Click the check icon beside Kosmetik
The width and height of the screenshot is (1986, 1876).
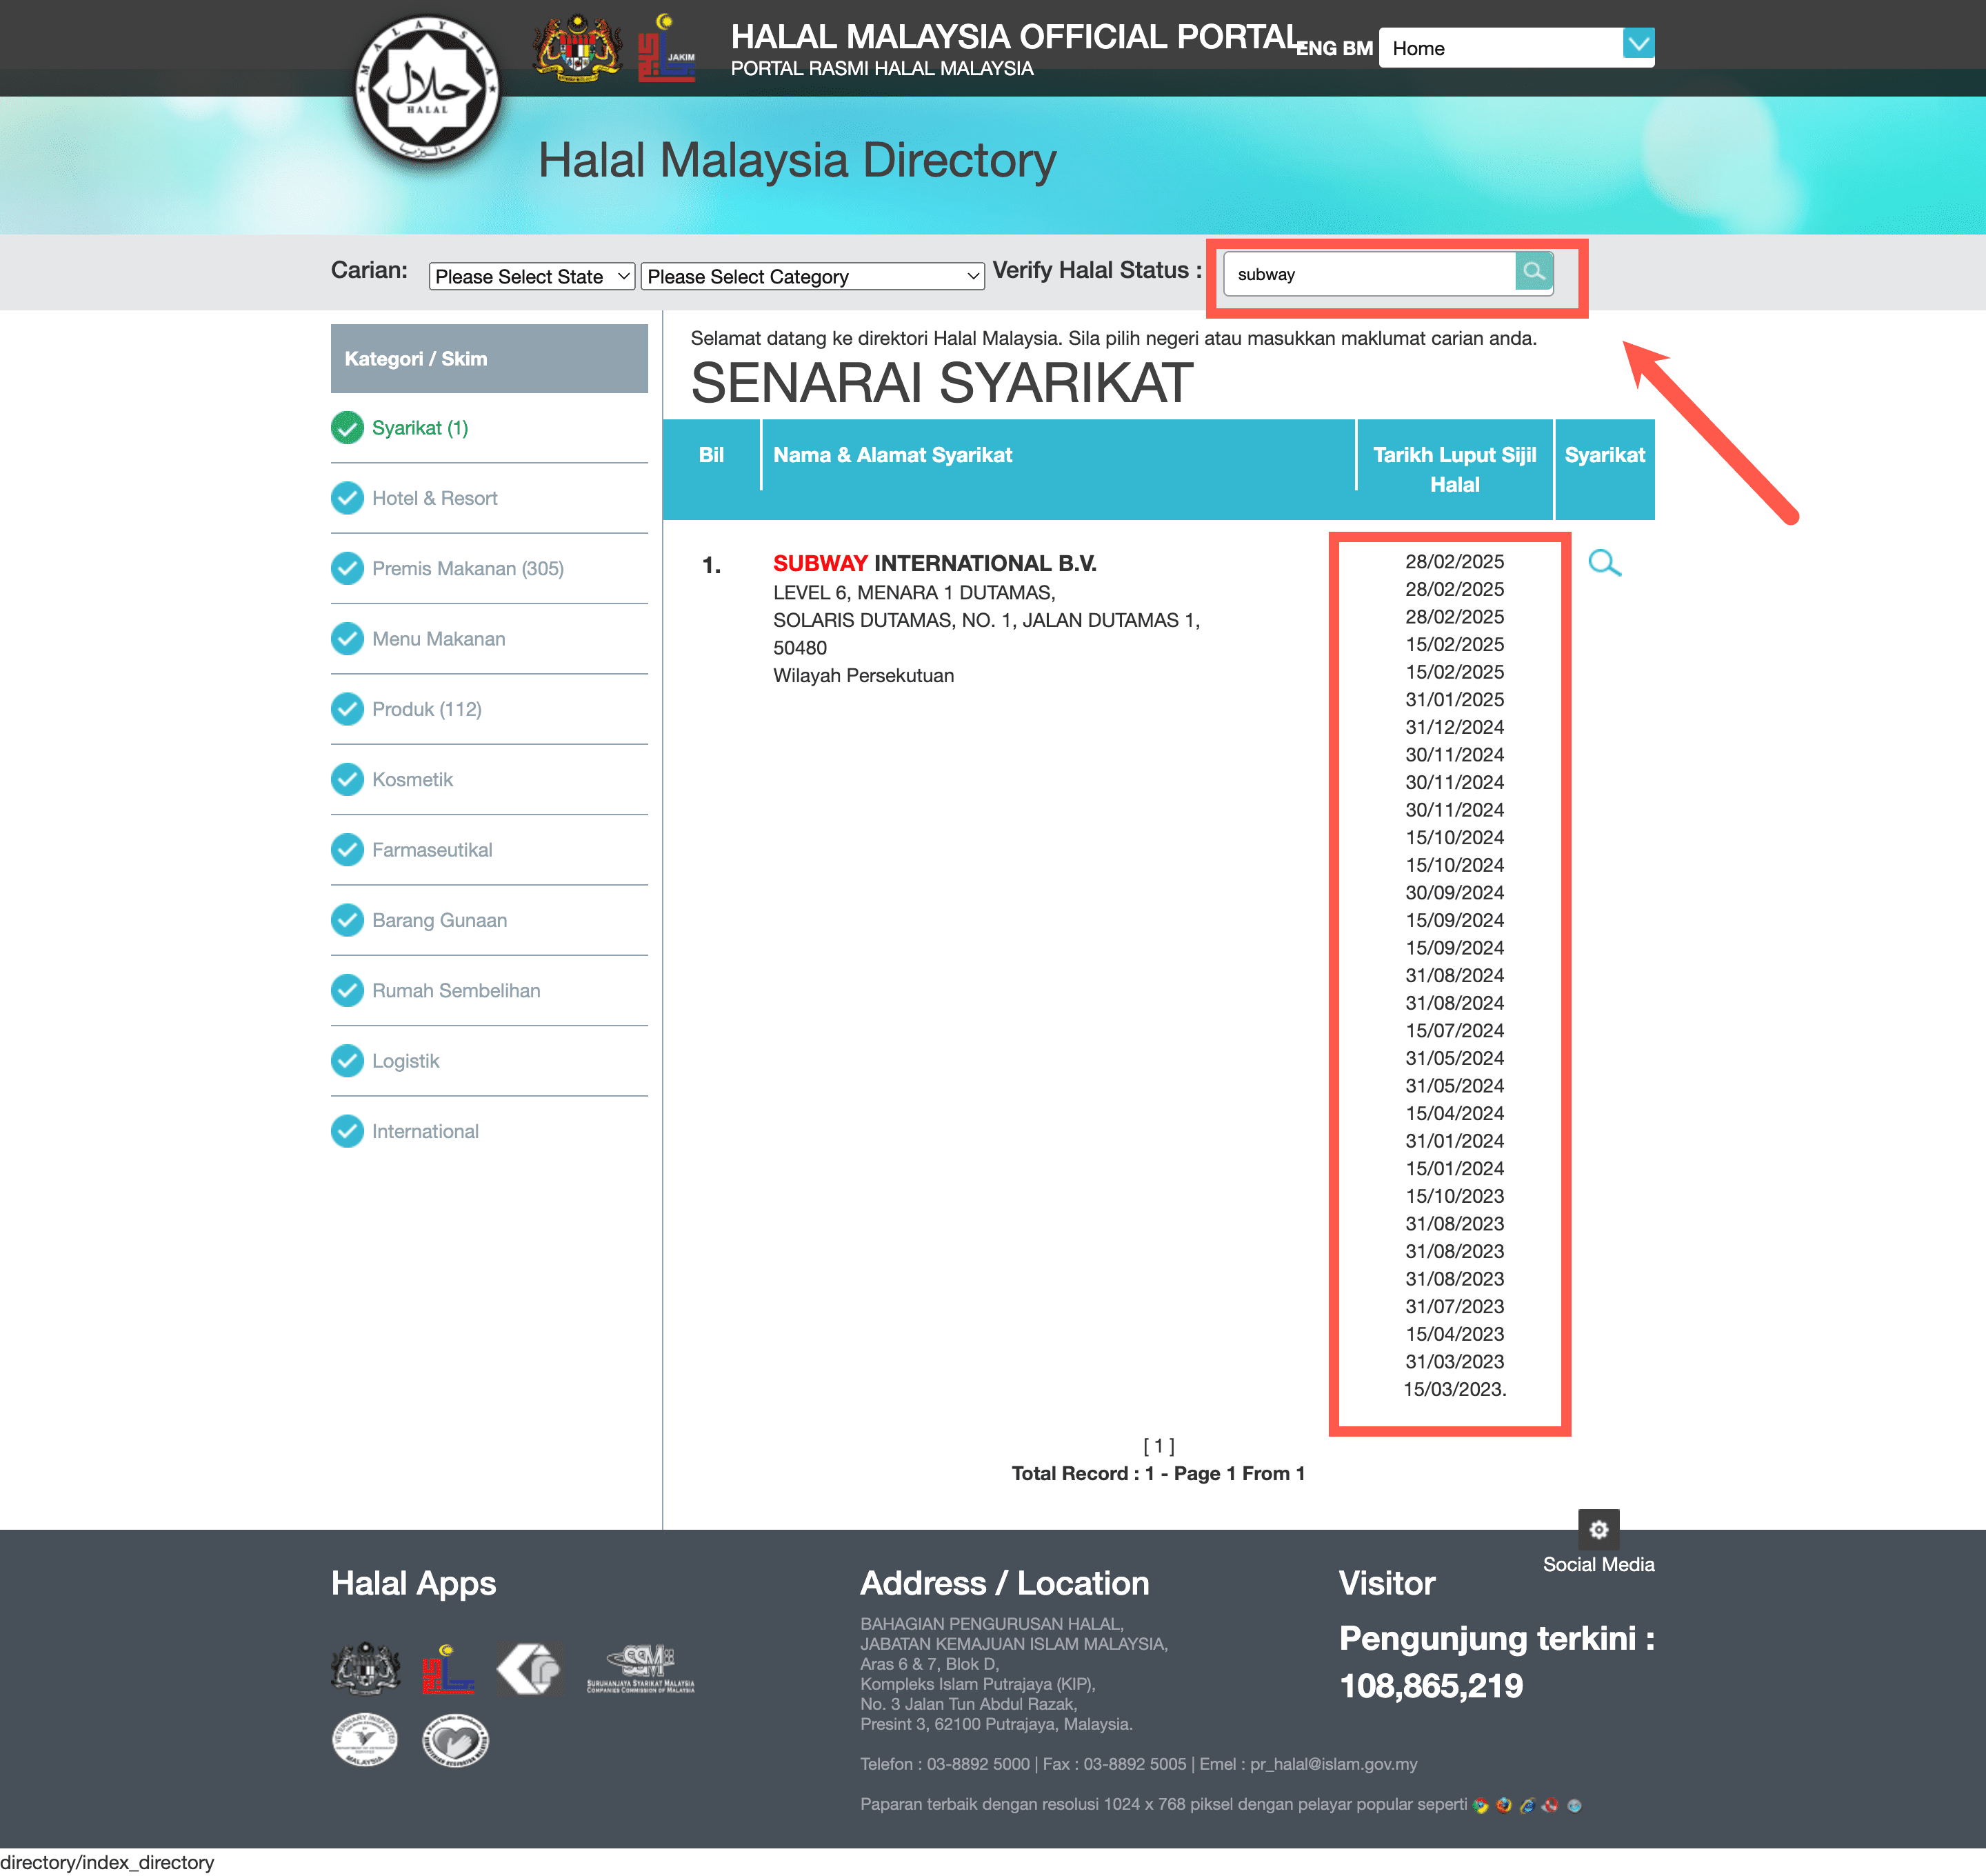[x=347, y=779]
